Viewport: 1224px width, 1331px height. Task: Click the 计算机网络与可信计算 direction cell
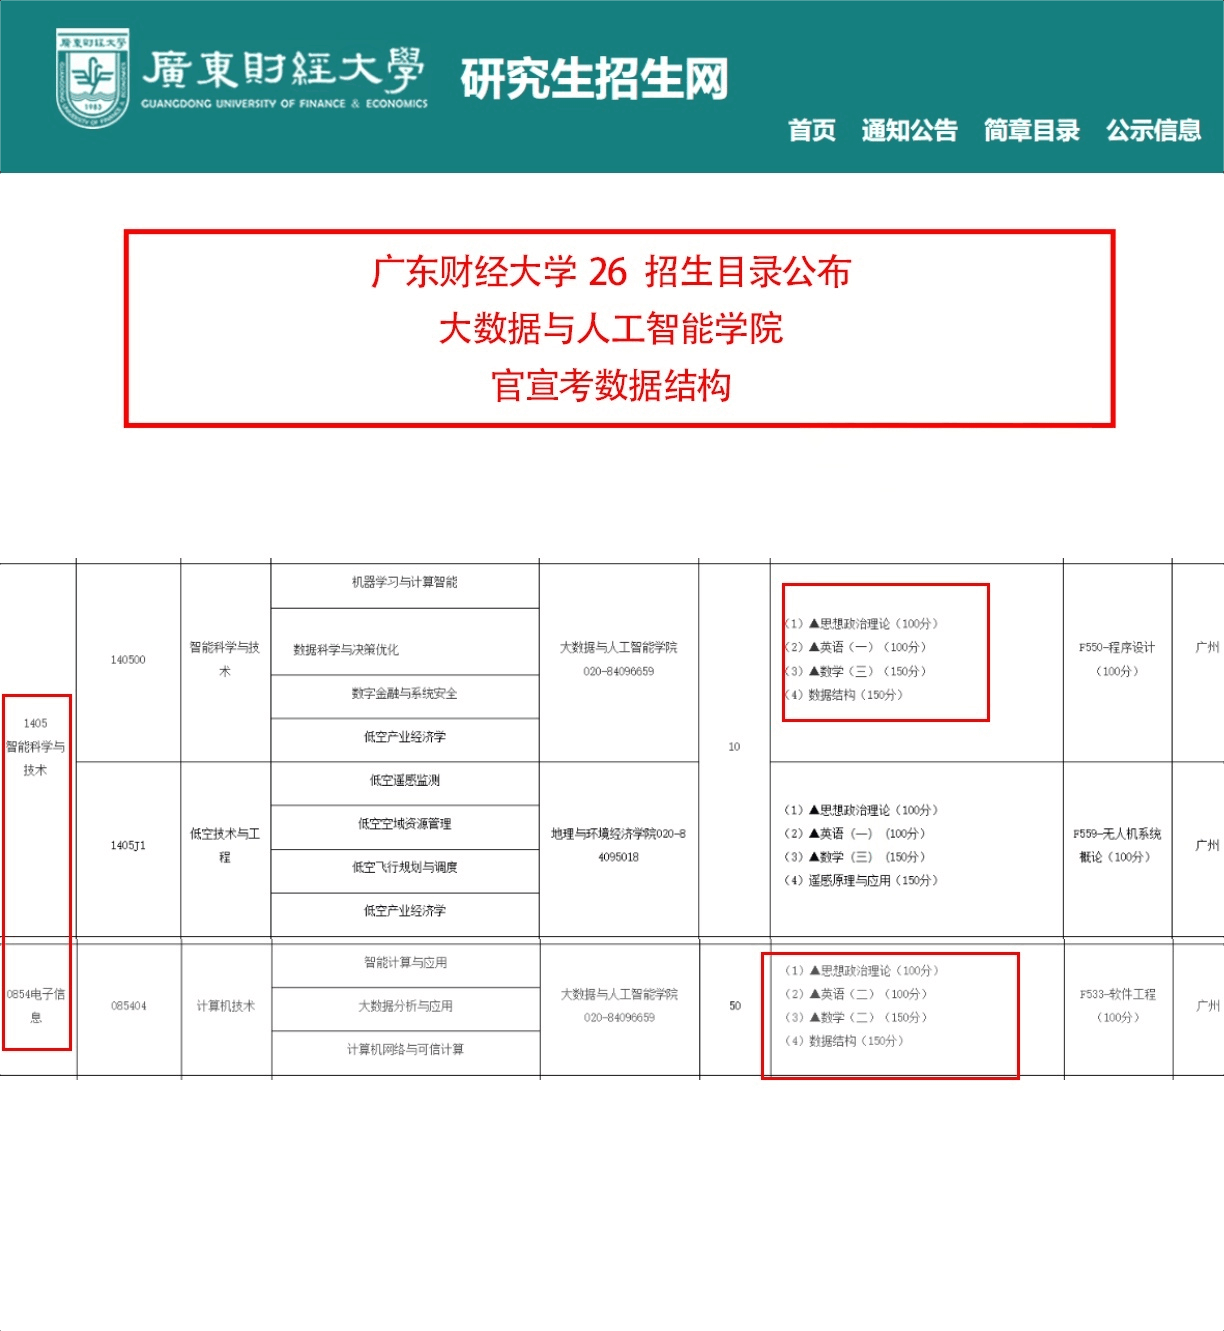405,1050
